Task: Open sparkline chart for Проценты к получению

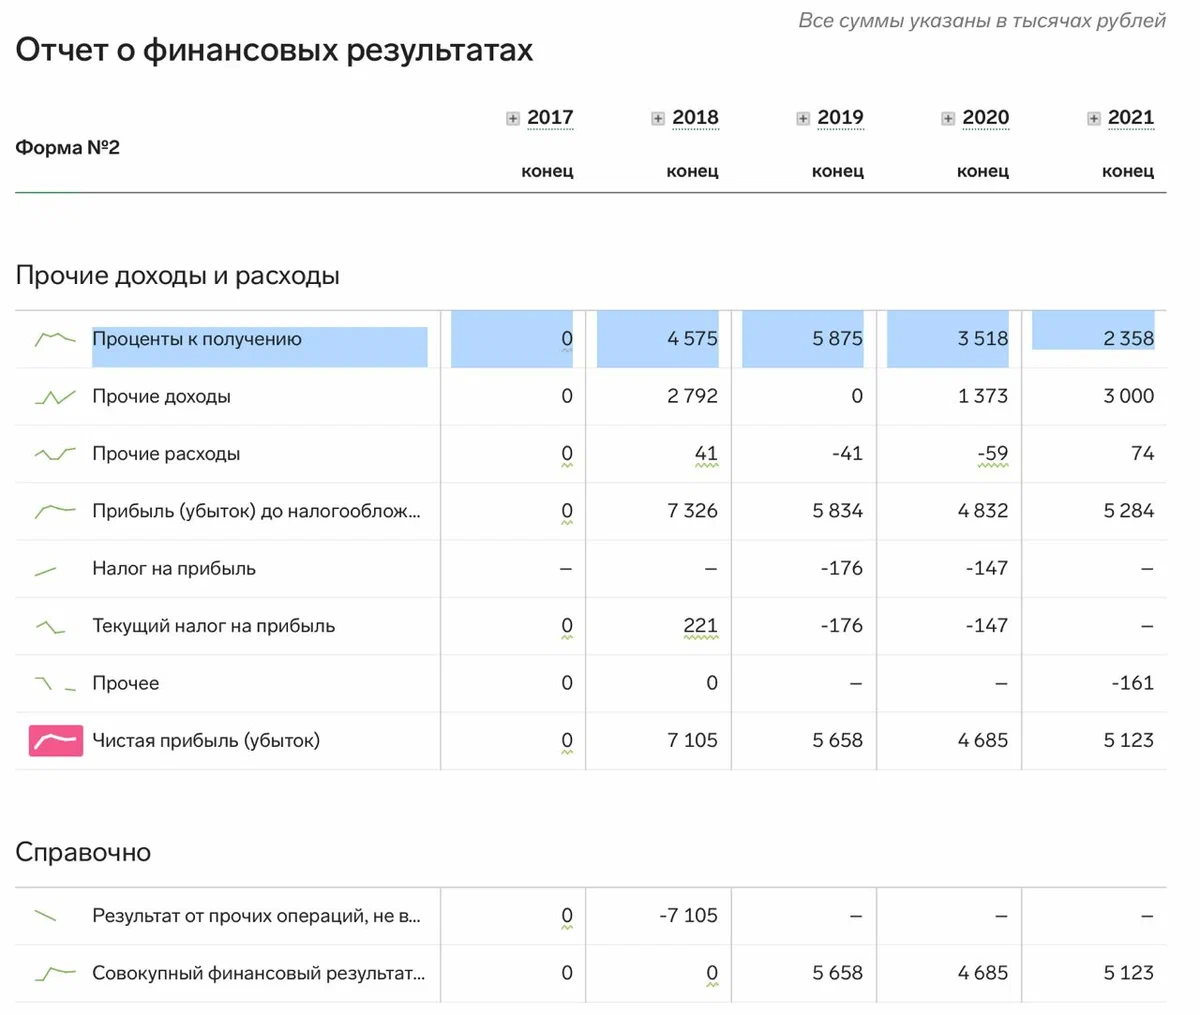Action: [55, 340]
